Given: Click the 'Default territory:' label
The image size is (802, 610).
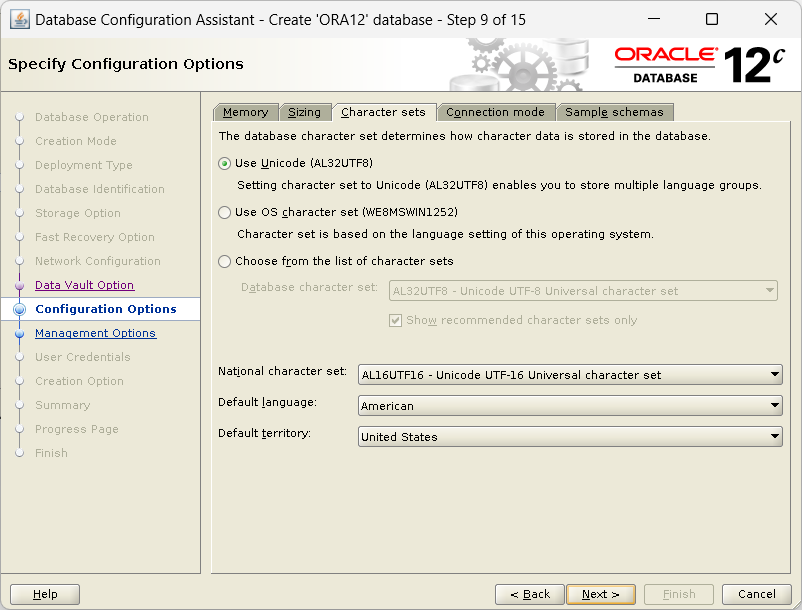Looking at the screenshot, I should click(264, 434).
